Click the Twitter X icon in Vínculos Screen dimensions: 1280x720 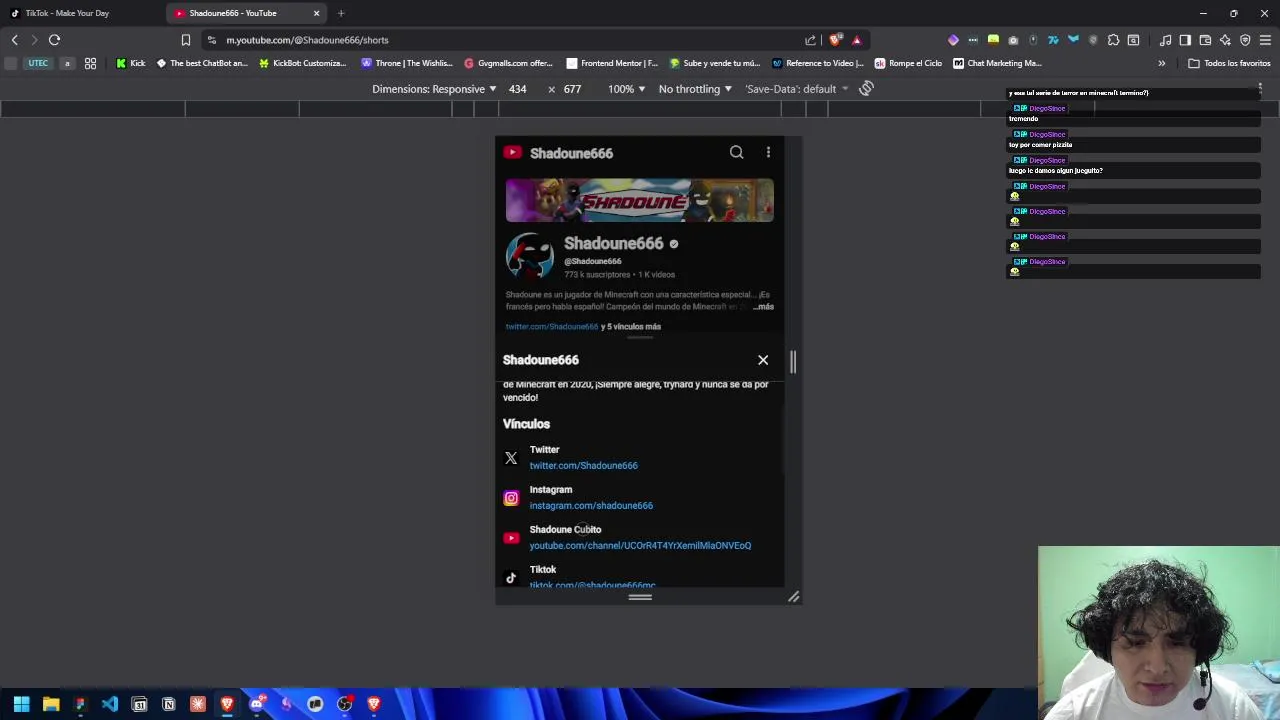(x=511, y=458)
